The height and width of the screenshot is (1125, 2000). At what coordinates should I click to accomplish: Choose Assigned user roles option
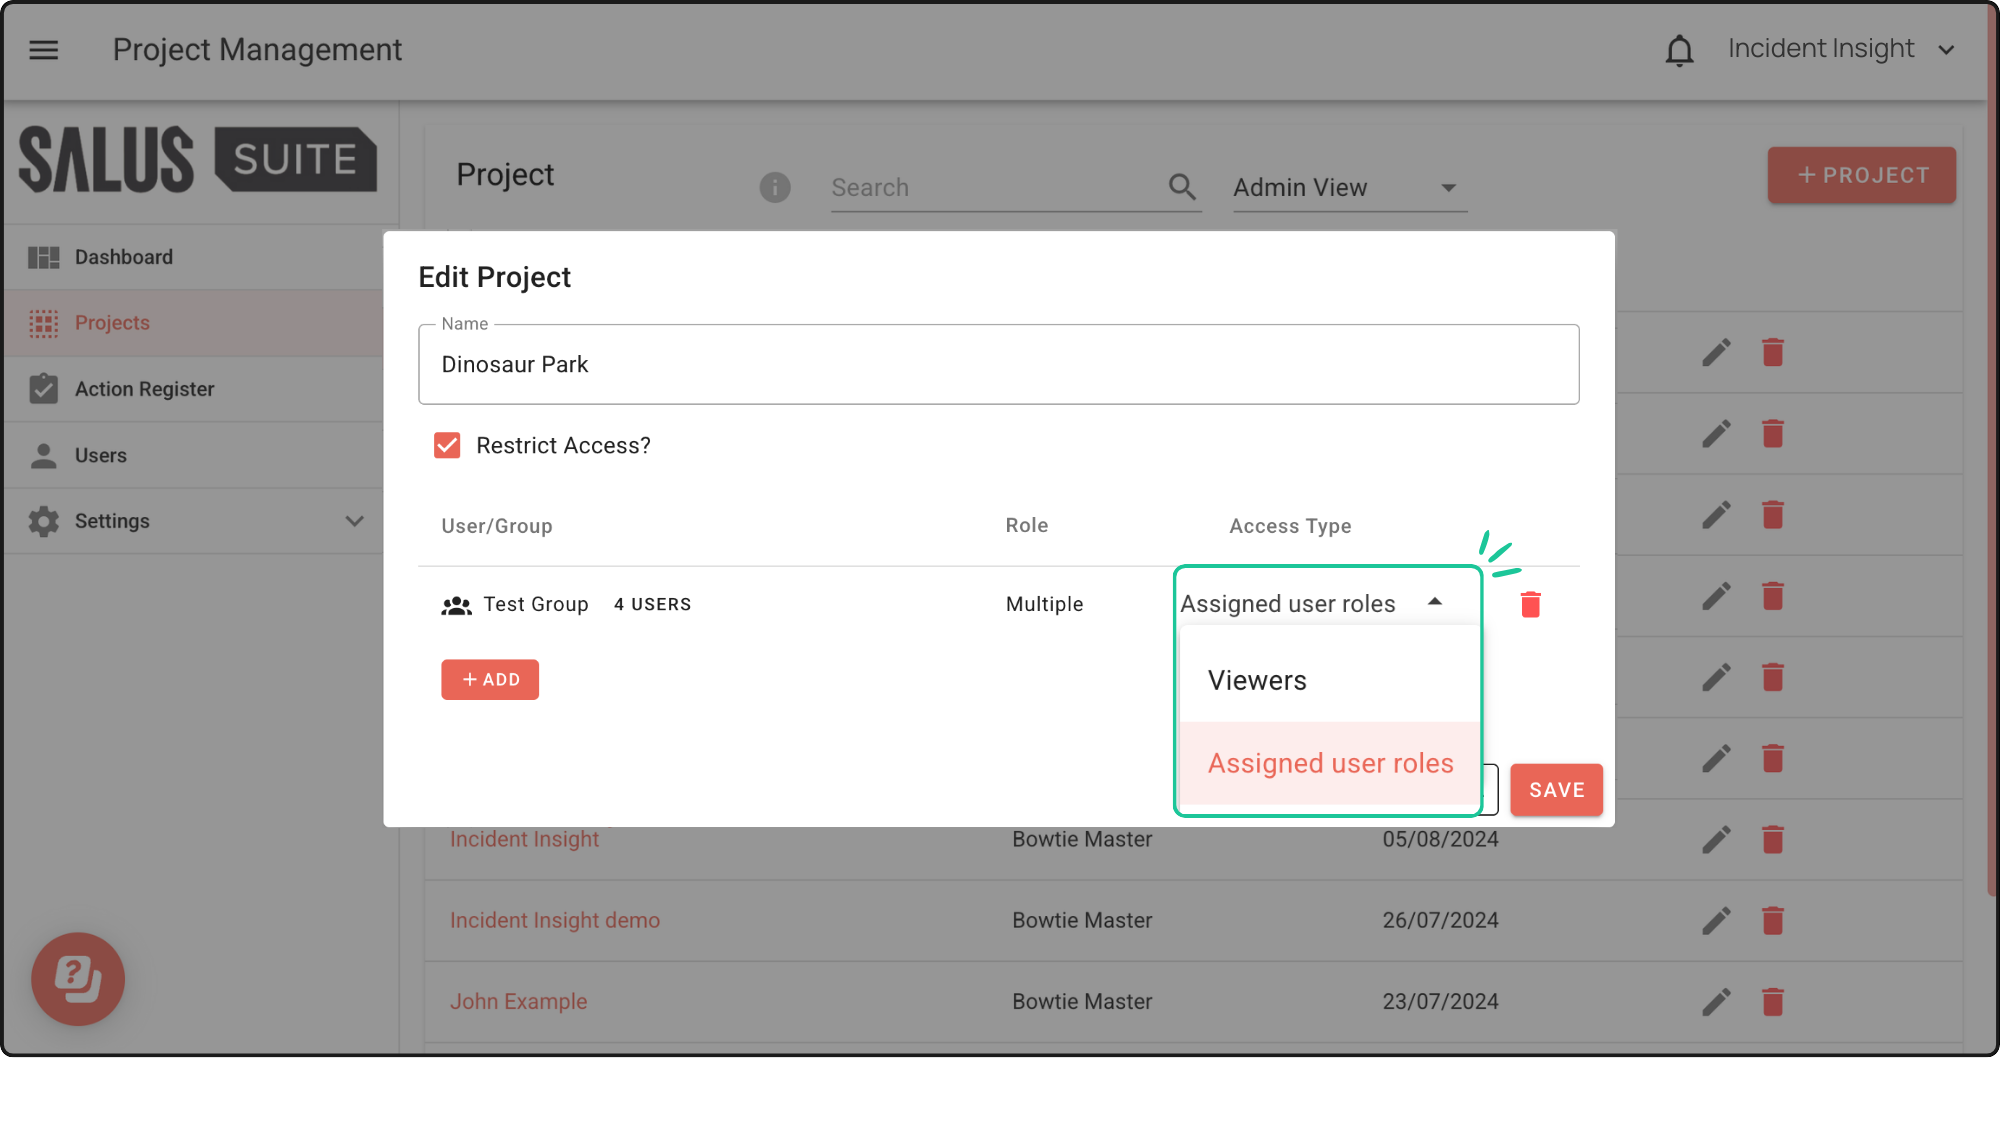coord(1328,763)
